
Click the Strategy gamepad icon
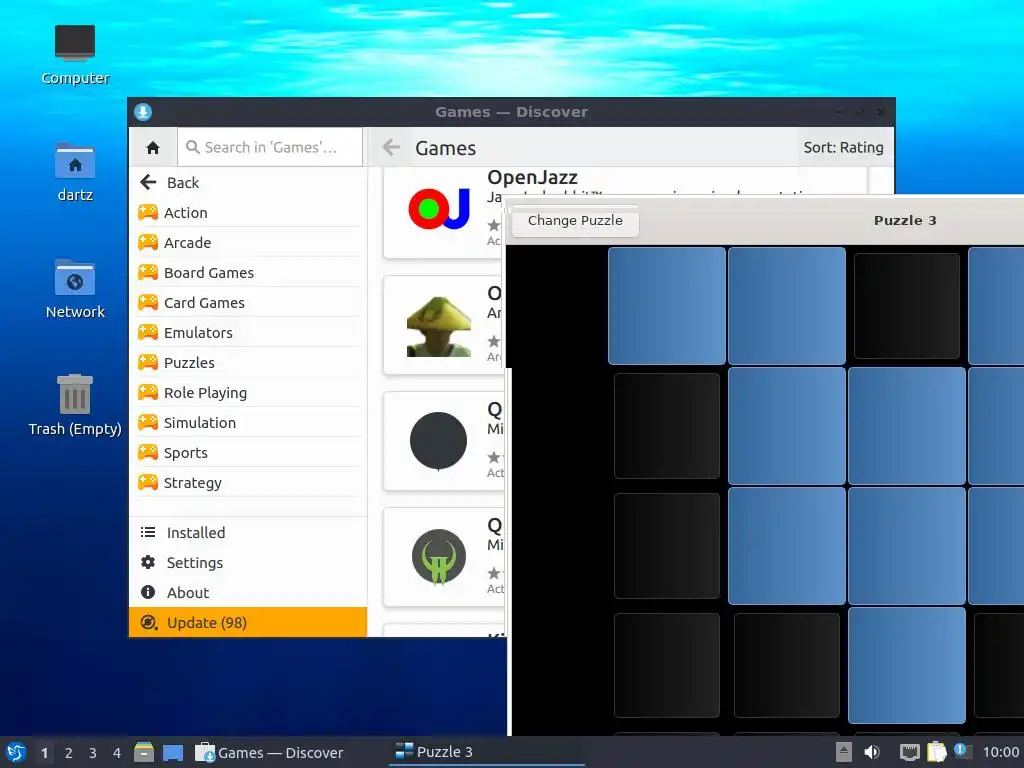coord(148,482)
